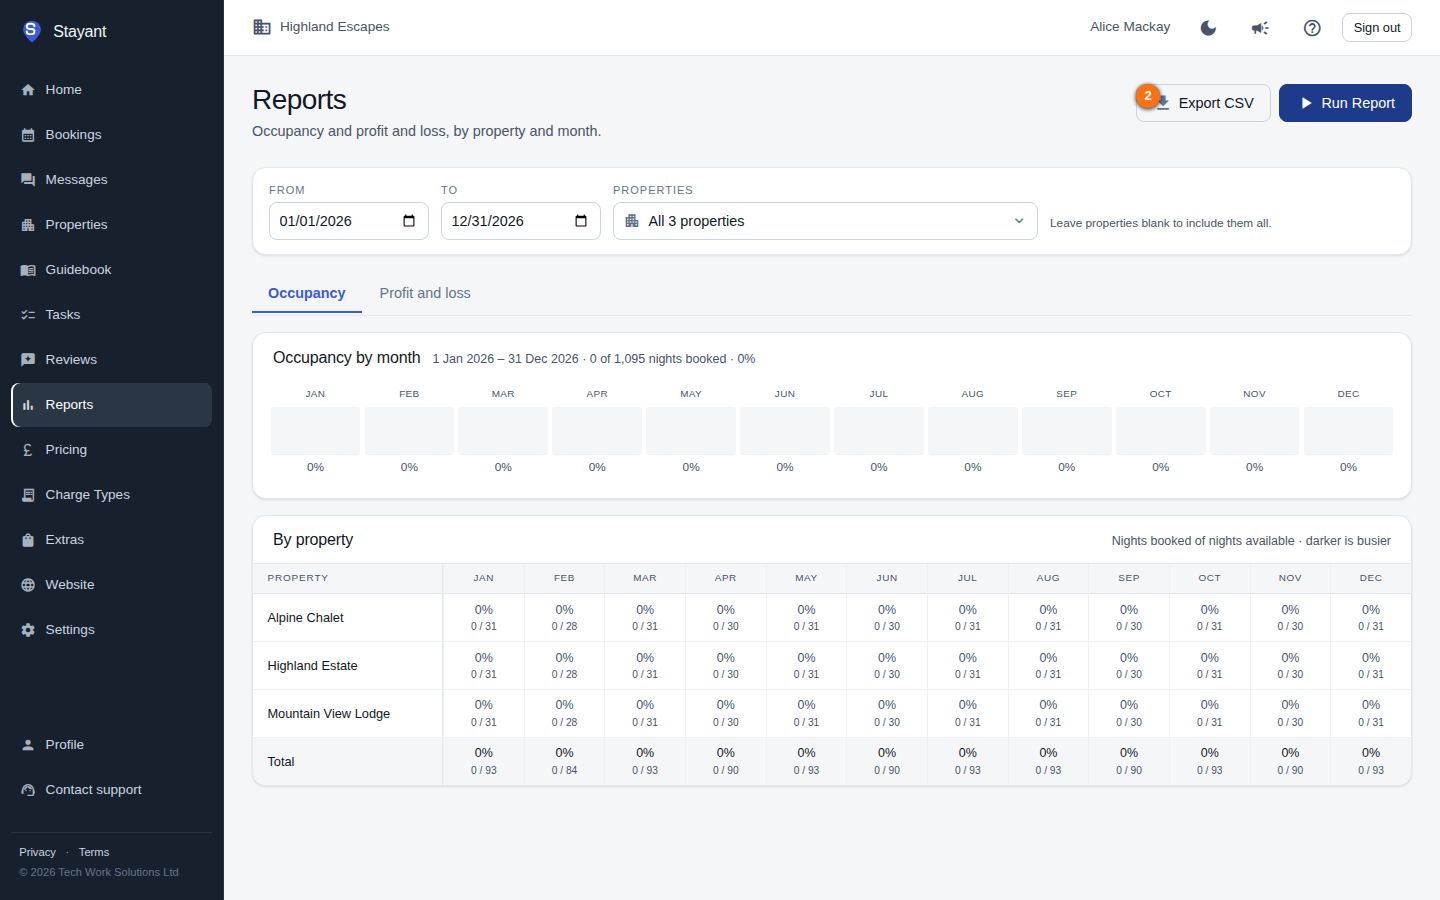Click the Settings gear icon in sidebar
Image resolution: width=1440 pixels, height=900 pixels.
[28, 630]
